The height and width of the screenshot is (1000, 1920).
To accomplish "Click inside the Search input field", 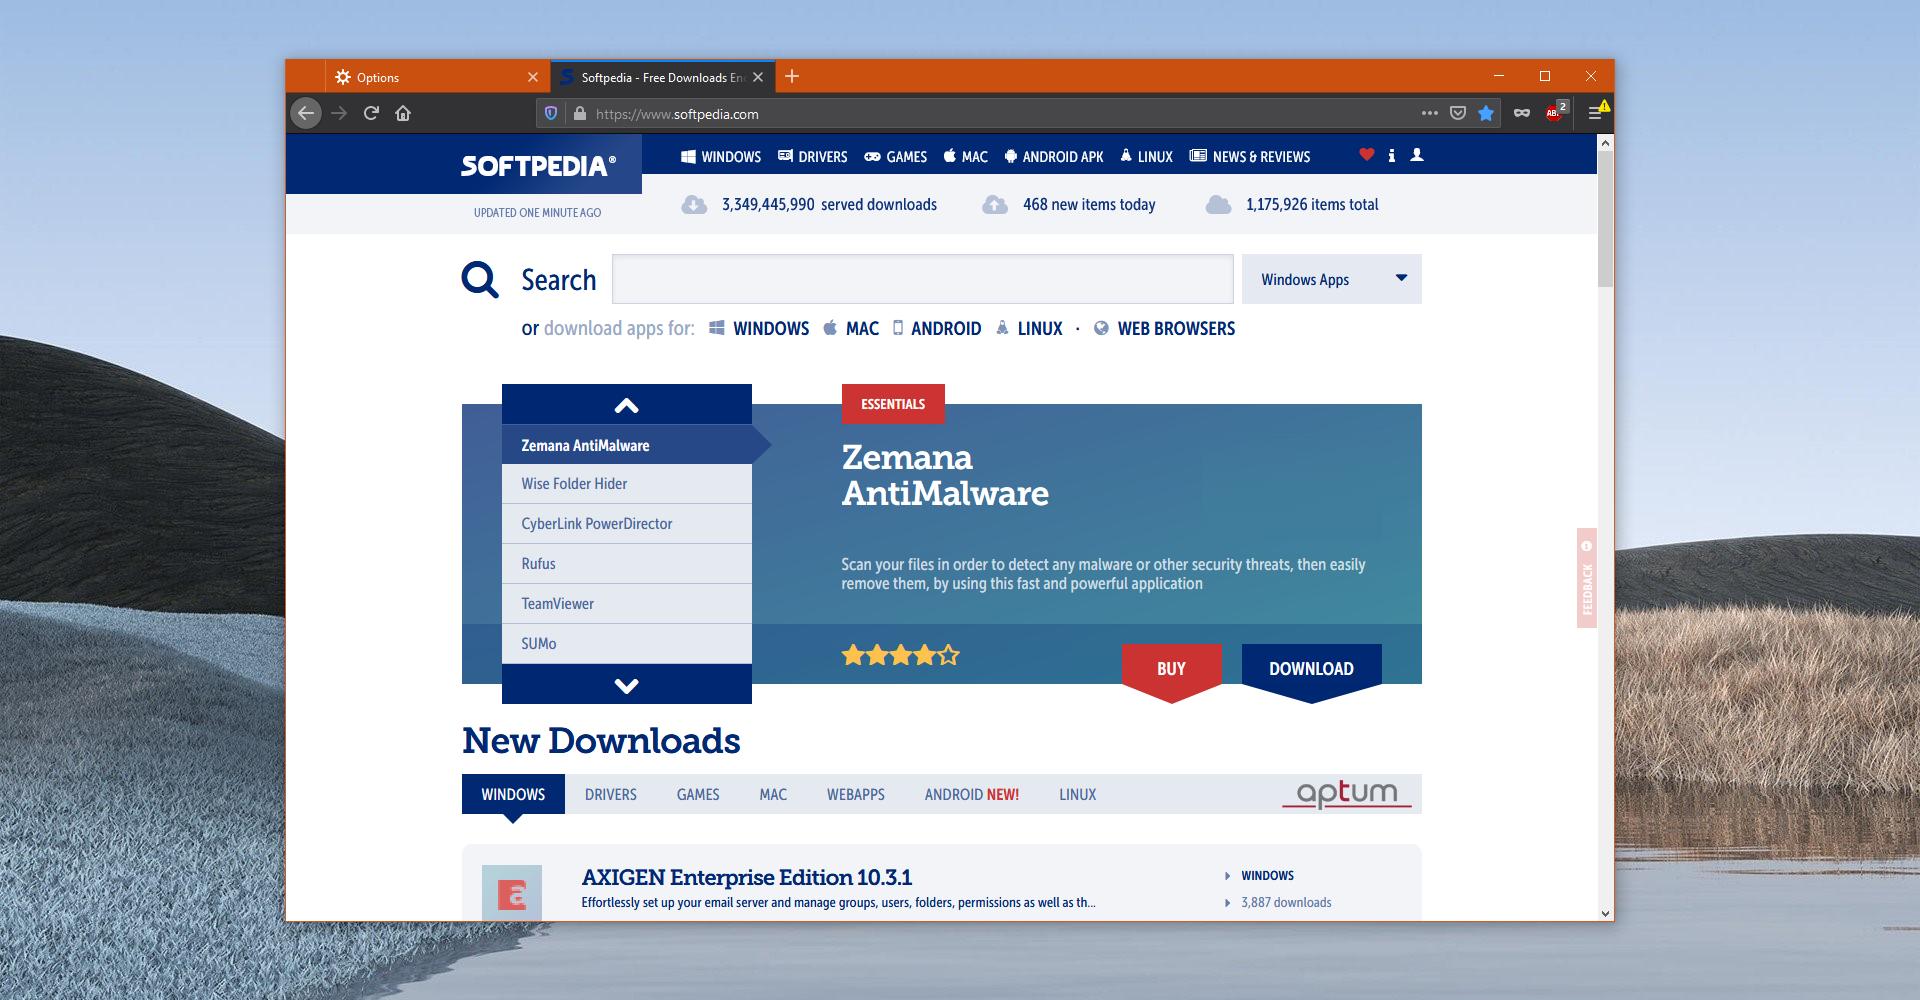I will pos(922,279).
